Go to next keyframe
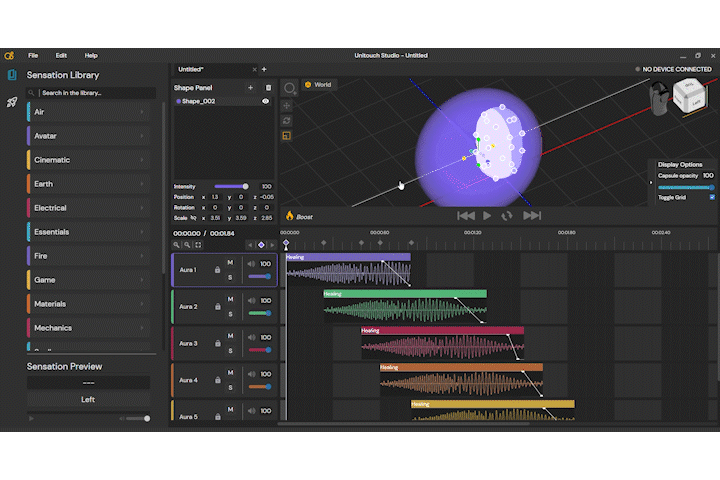The height and width of the screenshot is (480, 720). pyautogui.click(x=272, y=245)
